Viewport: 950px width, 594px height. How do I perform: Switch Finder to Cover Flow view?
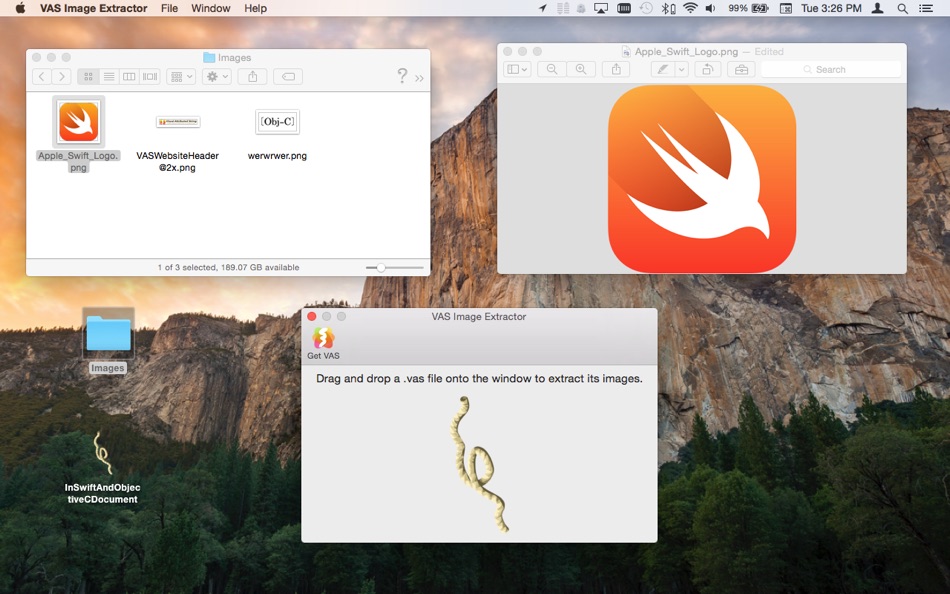pos(150,76)
